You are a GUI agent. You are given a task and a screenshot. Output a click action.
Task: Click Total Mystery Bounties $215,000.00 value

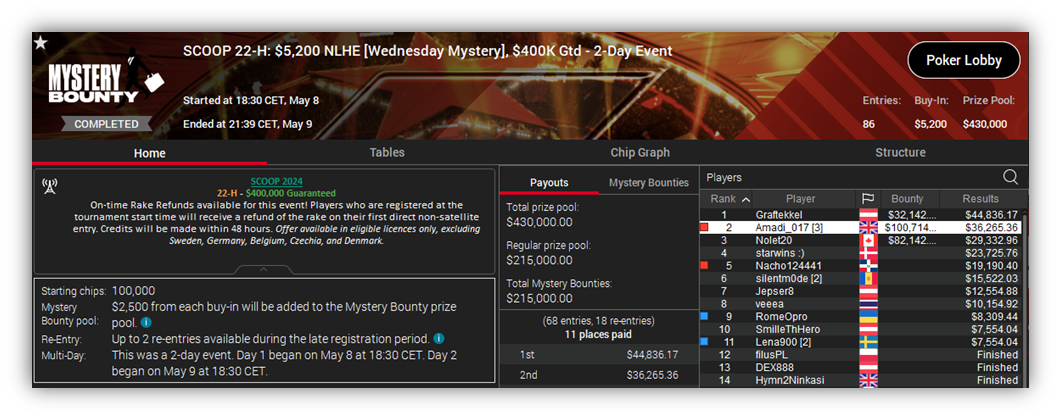(539, 298)
